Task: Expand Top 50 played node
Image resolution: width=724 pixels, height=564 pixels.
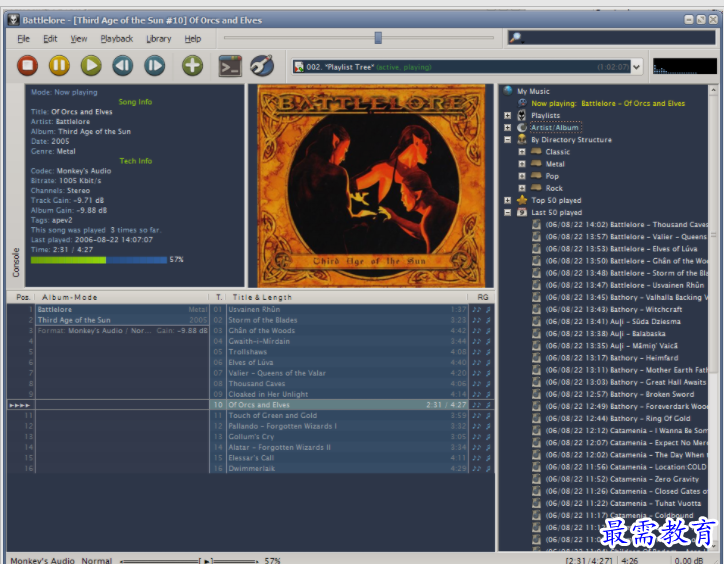Action: (x=507, y=200)
